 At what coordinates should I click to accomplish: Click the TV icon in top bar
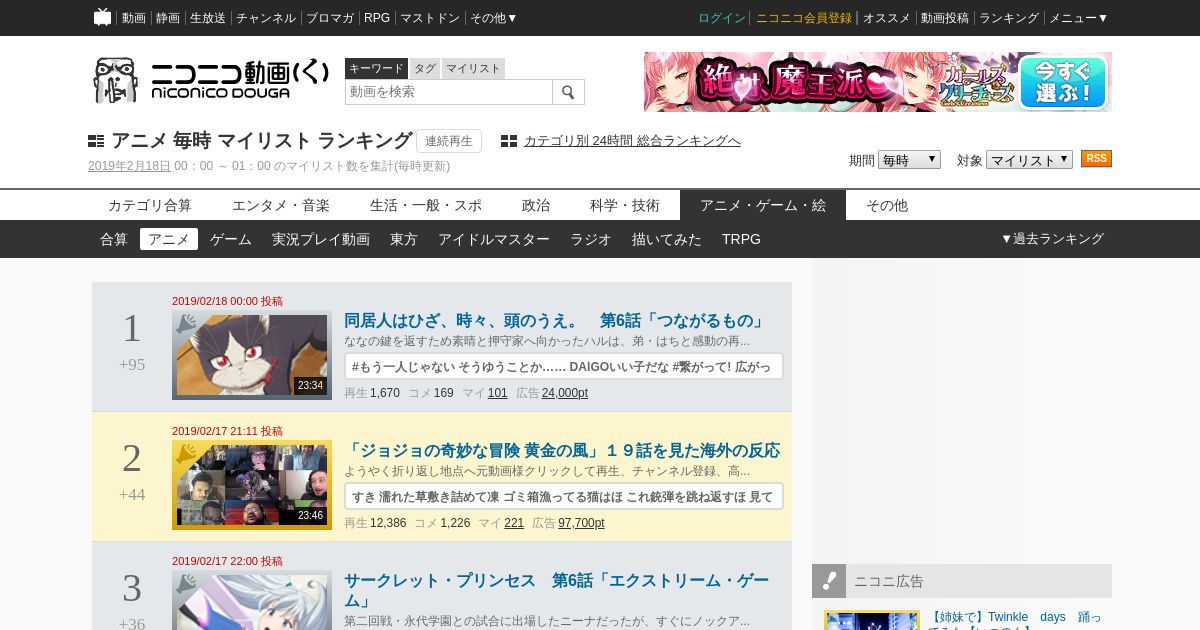[102, 17]
